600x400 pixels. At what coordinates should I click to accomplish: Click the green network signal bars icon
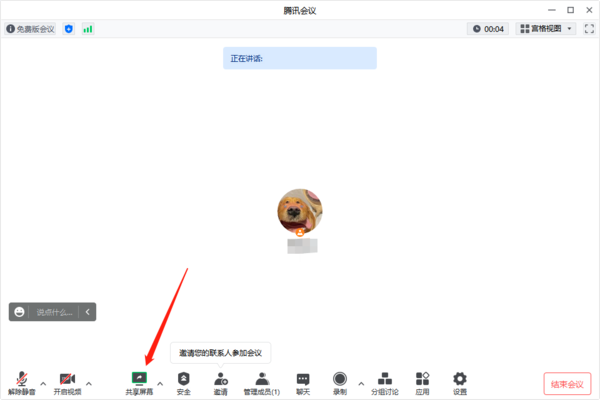tap(88, 29)
